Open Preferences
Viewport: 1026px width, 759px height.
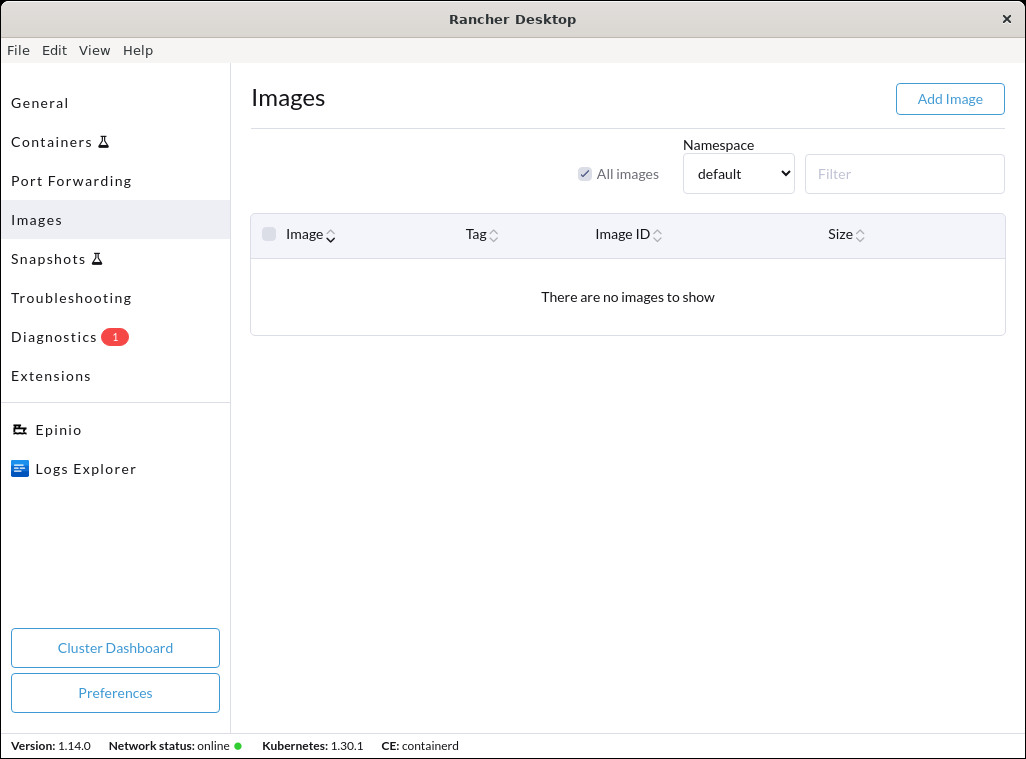click(x=115, y=693)
